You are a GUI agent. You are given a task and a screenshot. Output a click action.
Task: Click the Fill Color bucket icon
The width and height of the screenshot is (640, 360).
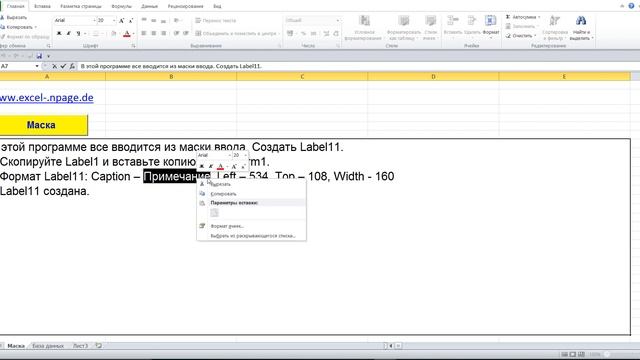pos(113,33)
